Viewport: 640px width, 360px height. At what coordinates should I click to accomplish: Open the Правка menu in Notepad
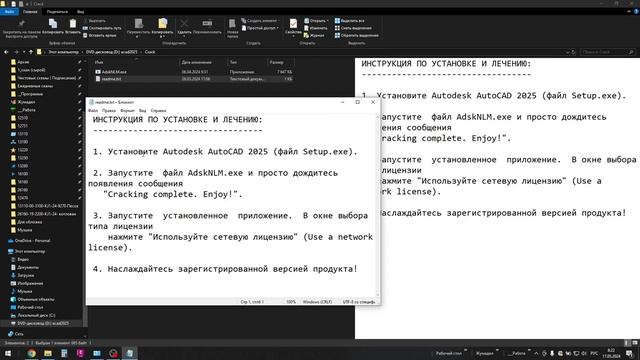point(109,111)
